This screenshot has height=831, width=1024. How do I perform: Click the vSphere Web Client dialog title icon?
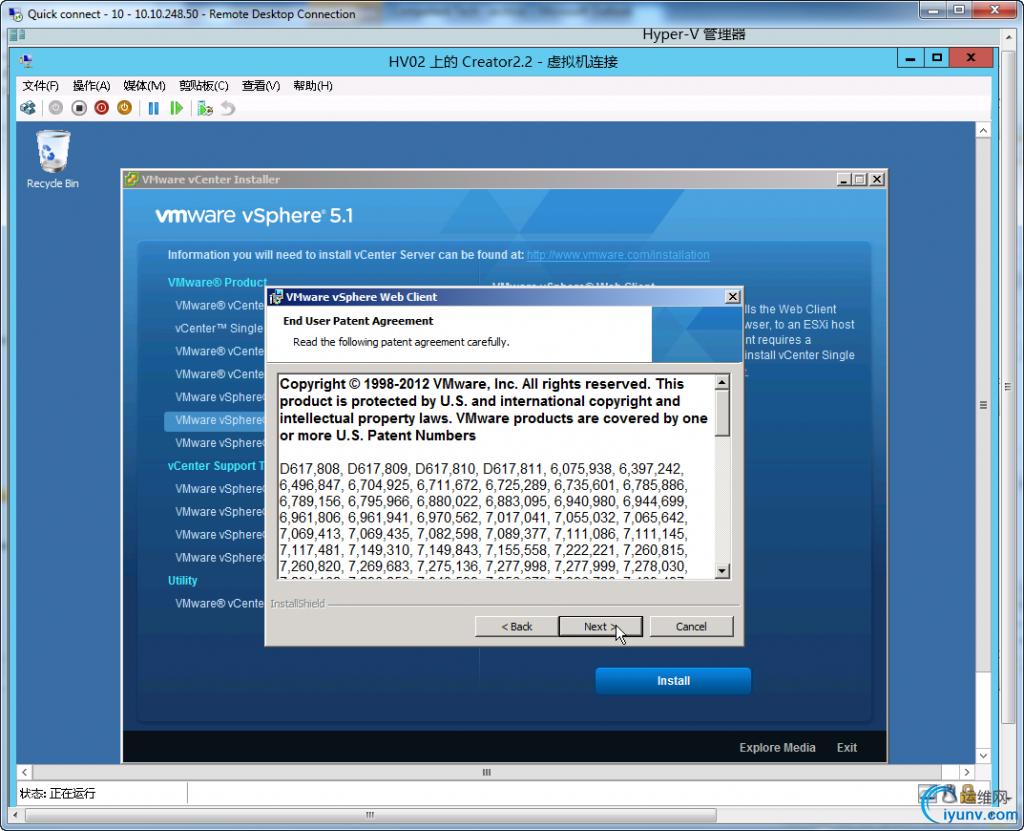[276, 297]
